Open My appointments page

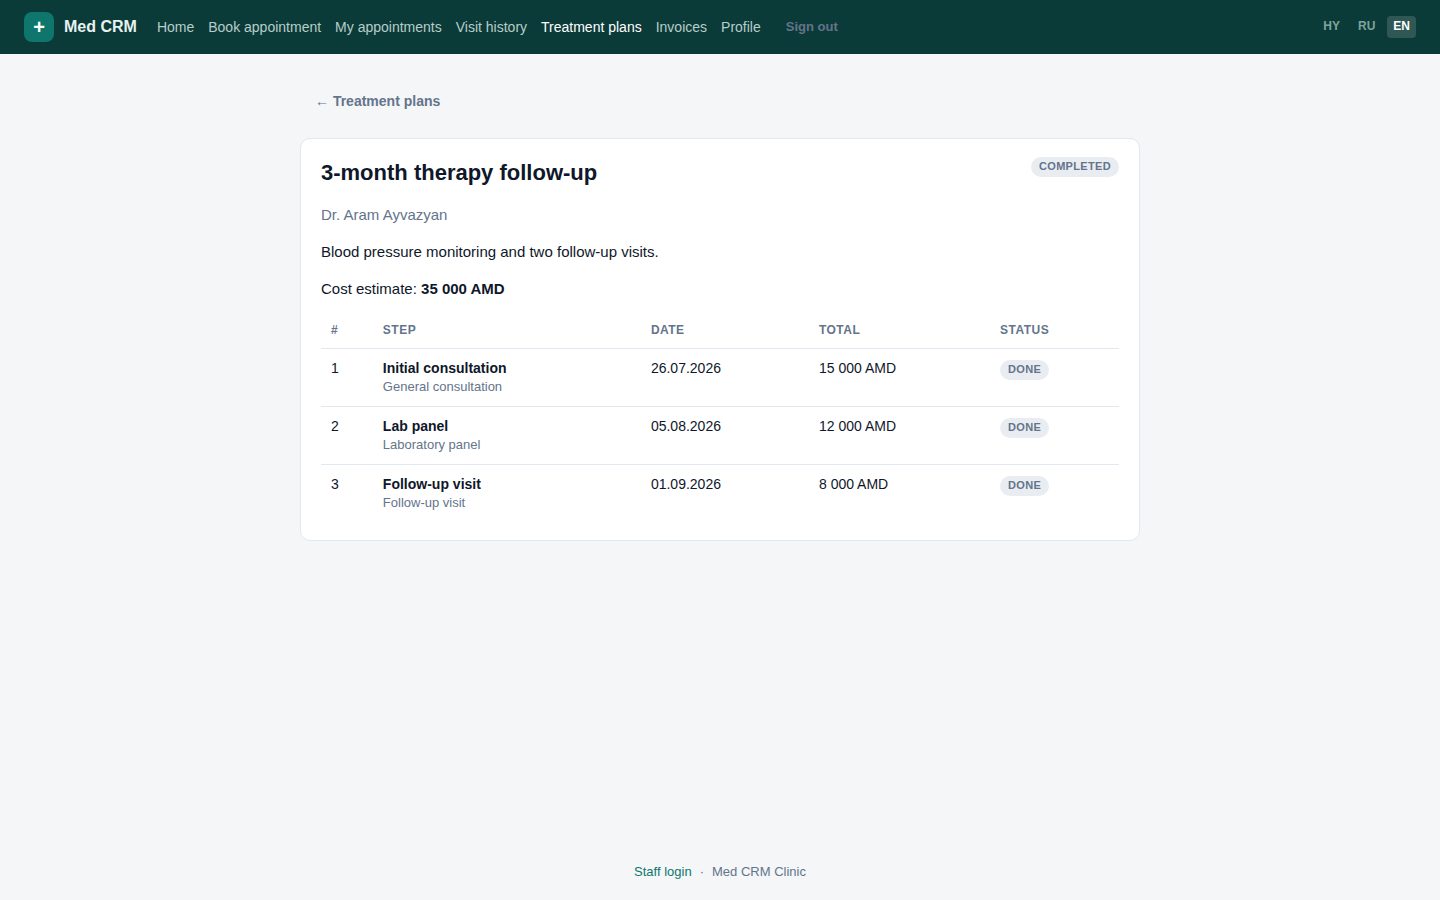tap(388, 27)
